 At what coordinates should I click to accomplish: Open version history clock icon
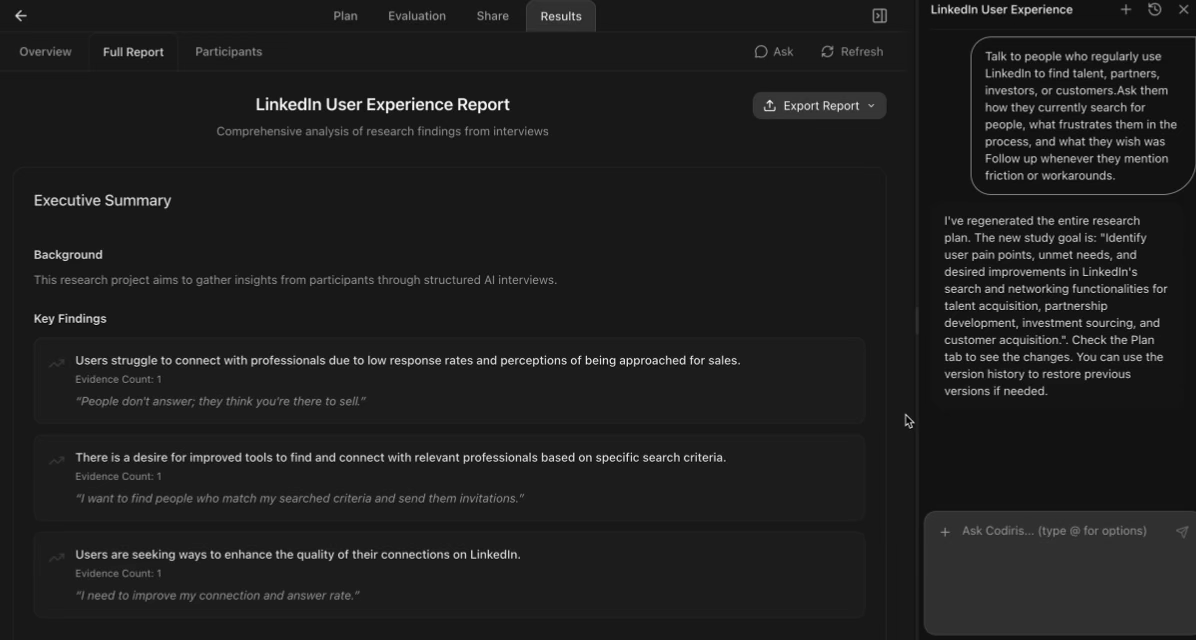[x=1154, y=9]
